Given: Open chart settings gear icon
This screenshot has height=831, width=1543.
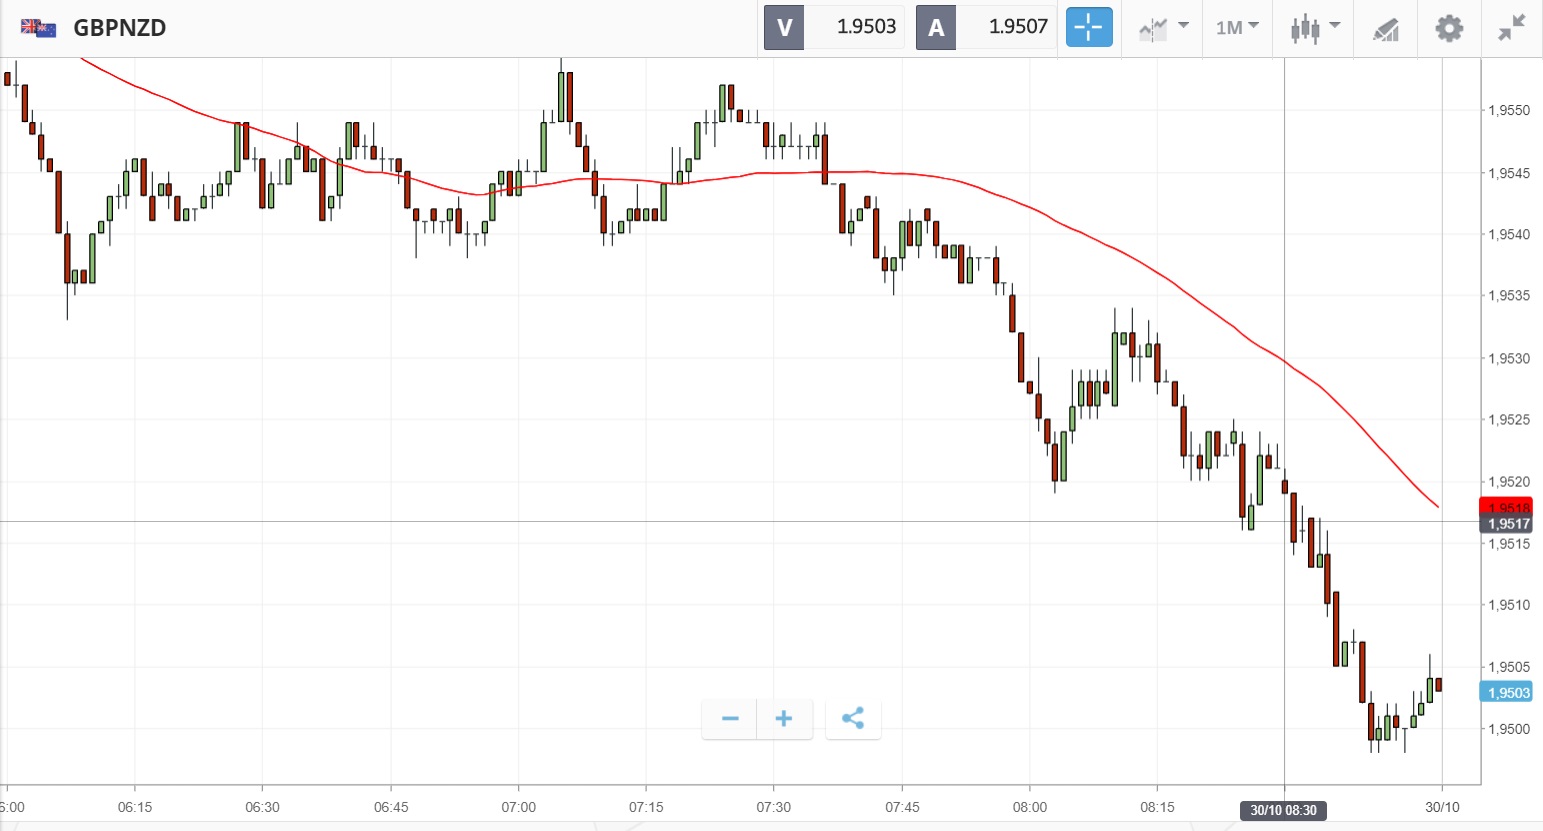Looking at the screenshot, I should pos(1449,28).
